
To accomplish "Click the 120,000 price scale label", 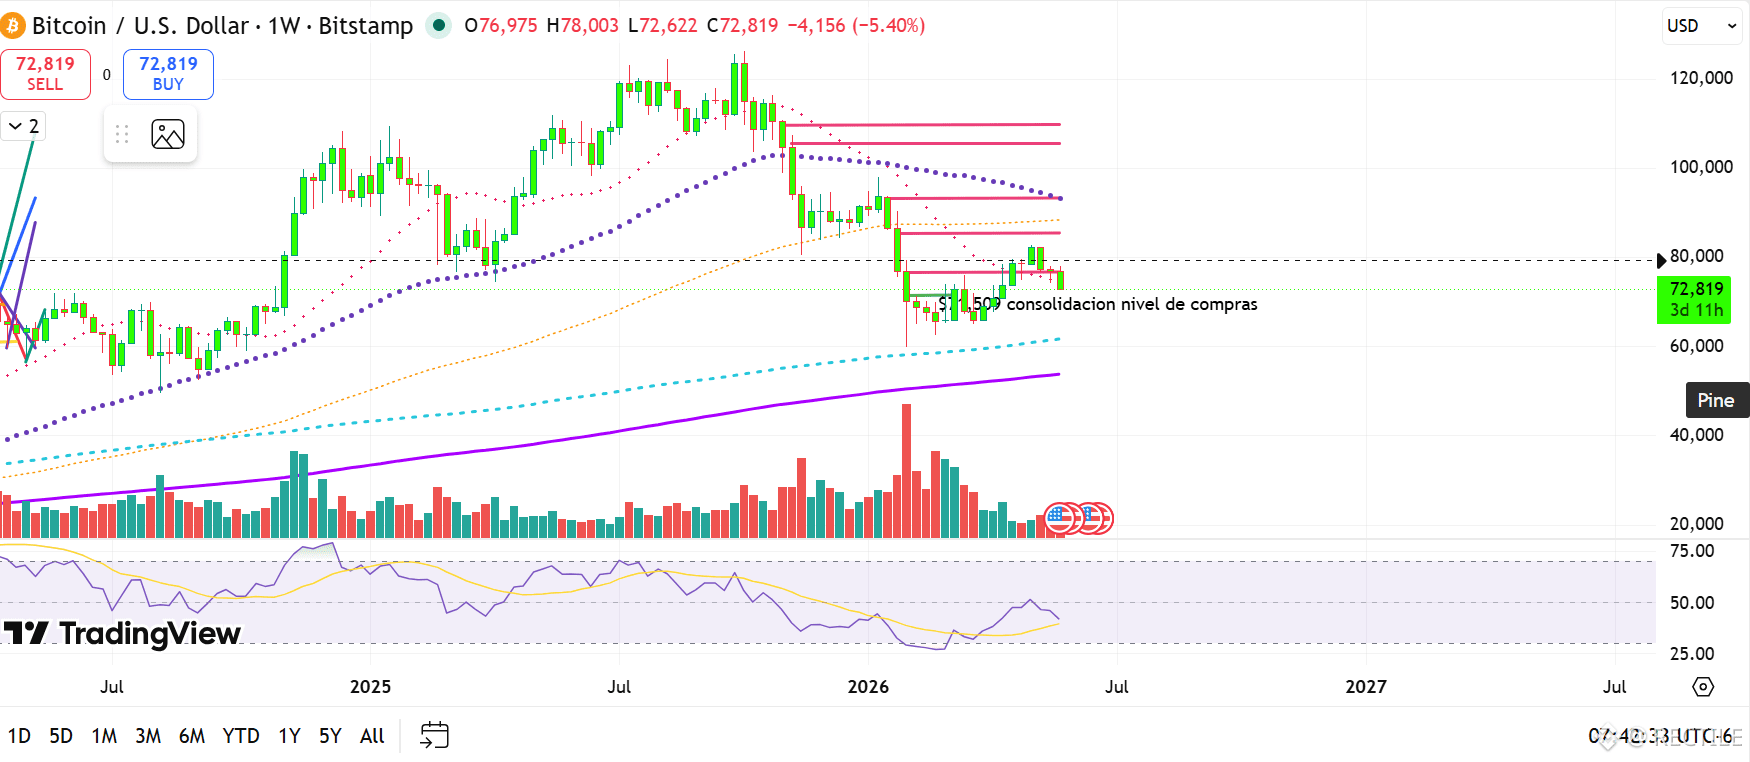I will pos(1701,78).
